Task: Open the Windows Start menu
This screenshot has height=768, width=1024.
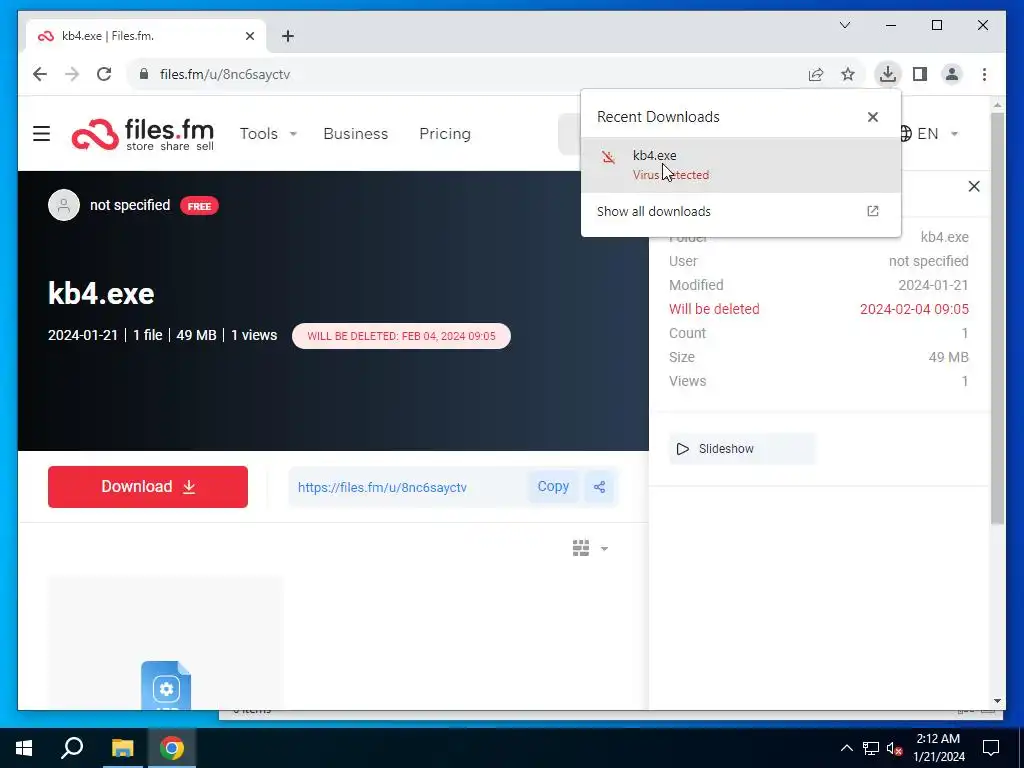Action: pyautogui.click(x=24, y=748)
